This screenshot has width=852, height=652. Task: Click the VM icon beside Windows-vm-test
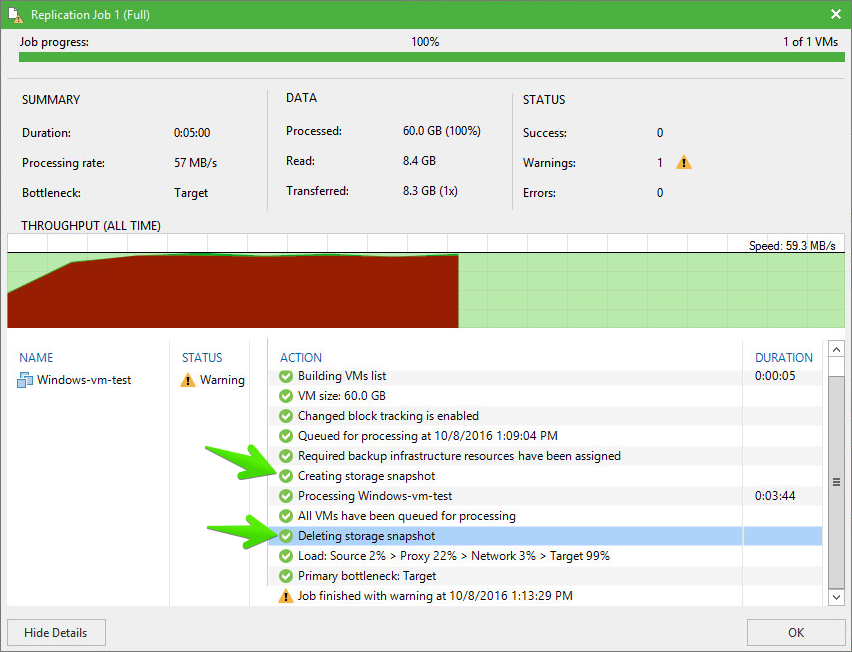[25, 380]
